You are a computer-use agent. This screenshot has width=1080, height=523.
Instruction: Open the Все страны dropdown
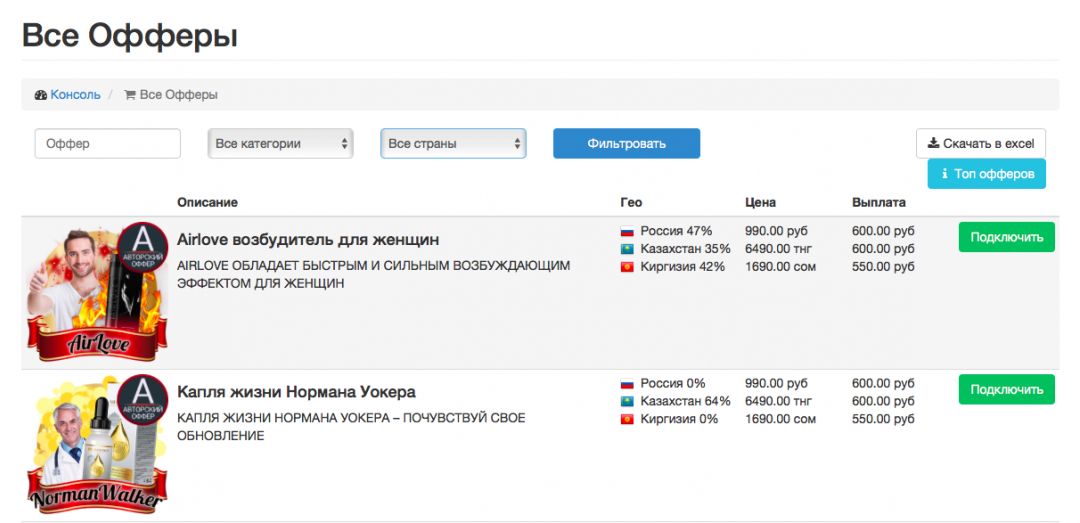453,144
